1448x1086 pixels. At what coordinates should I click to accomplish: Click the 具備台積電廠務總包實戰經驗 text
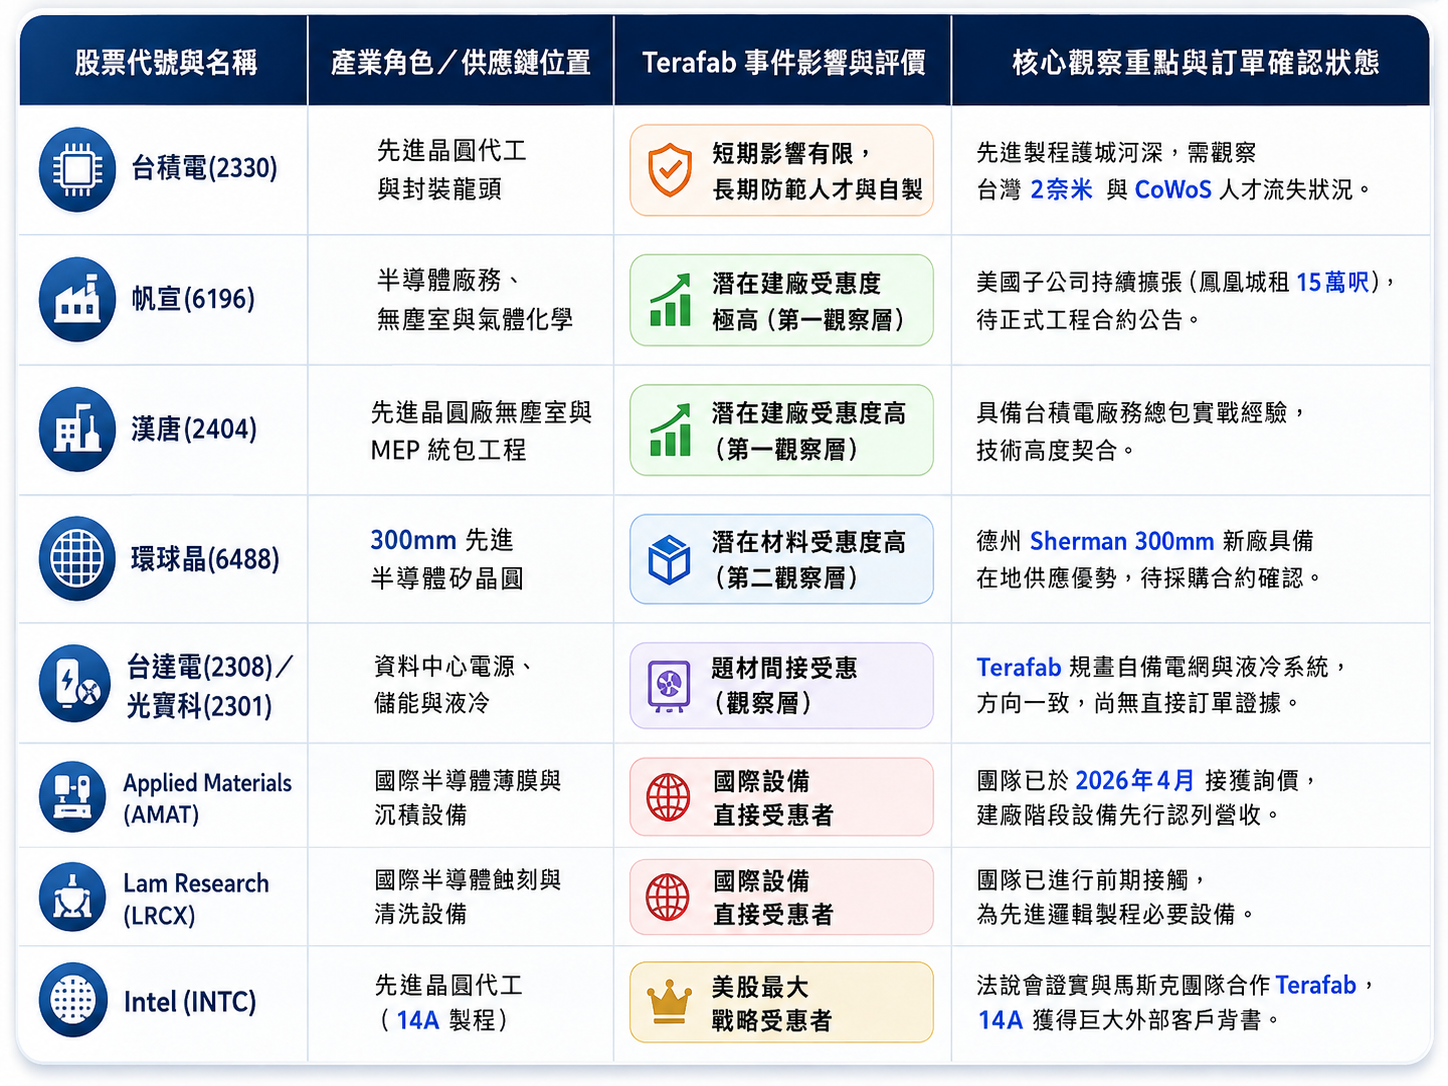[x=1132, y=412]
